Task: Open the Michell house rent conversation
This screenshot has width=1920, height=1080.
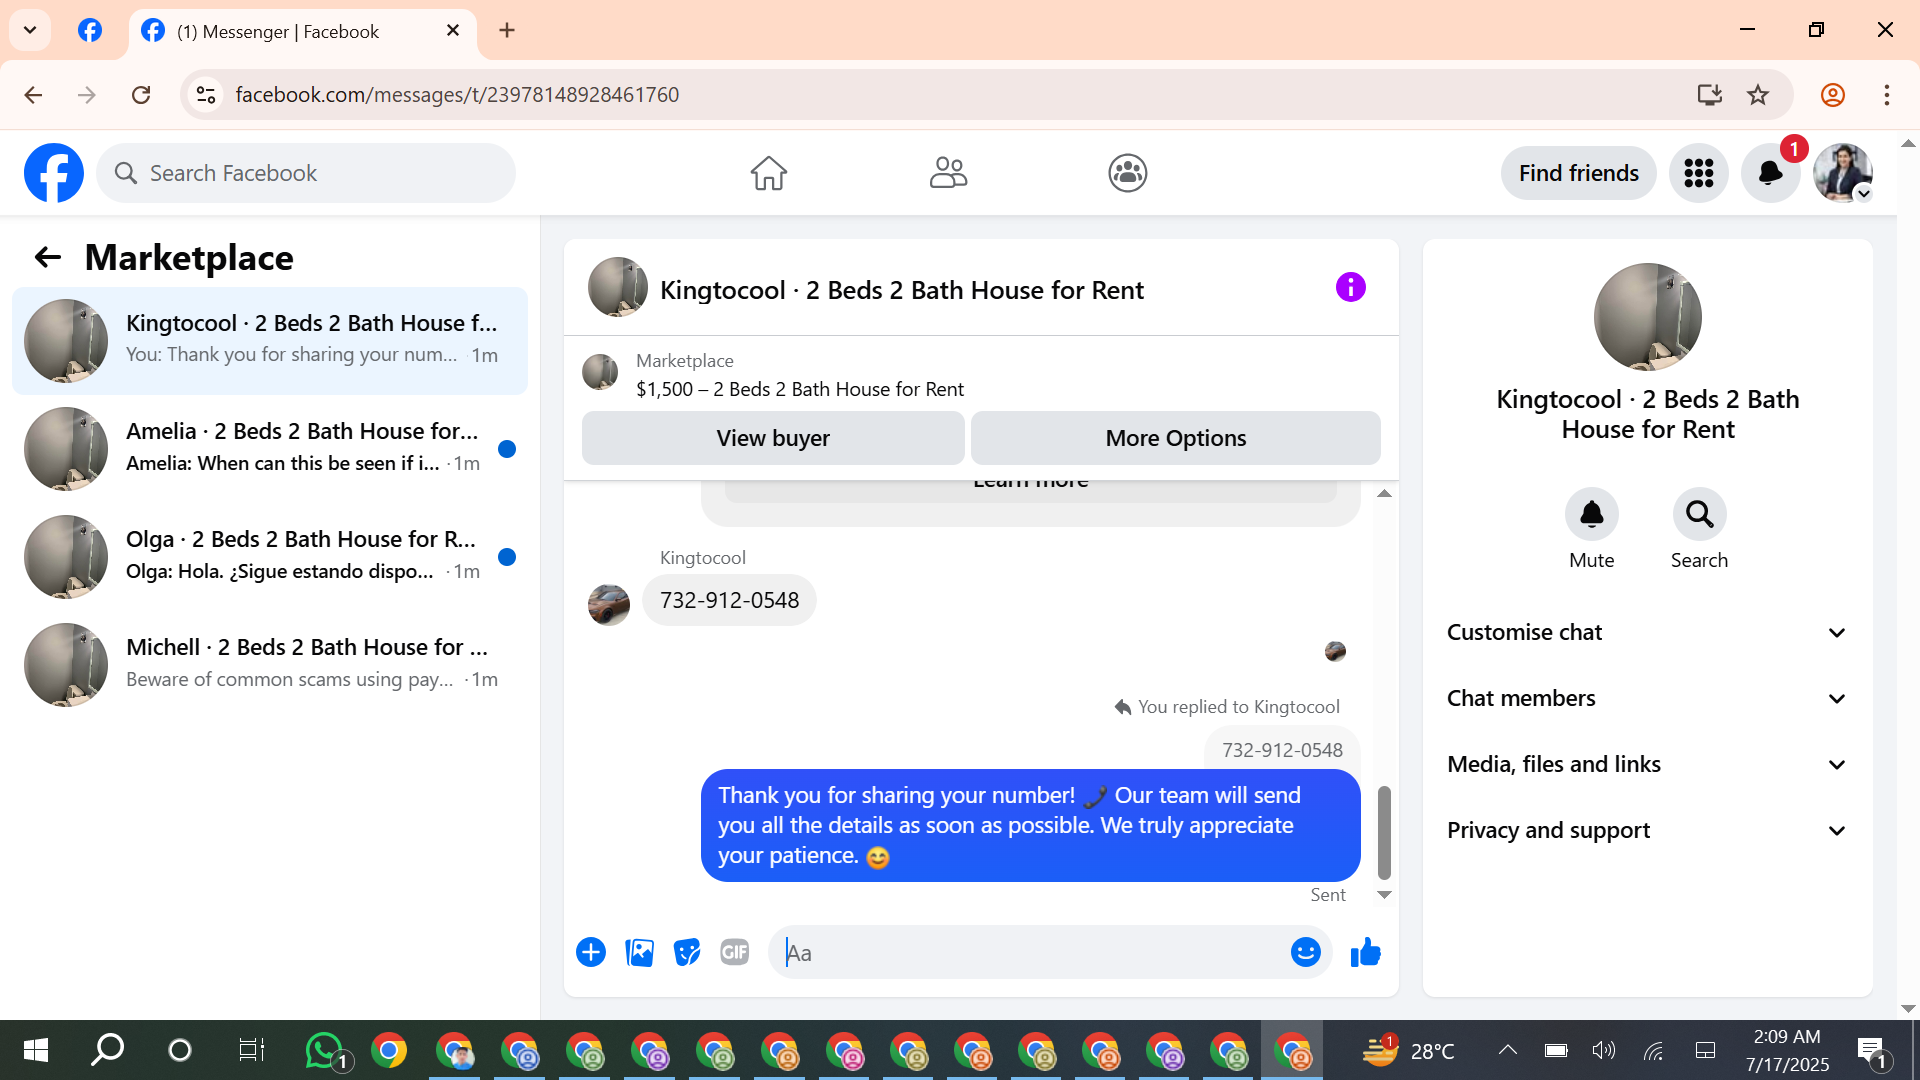Action: point(270,664)
